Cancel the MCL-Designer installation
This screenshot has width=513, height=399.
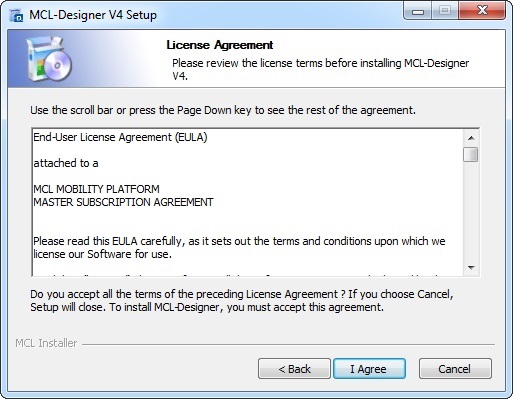tap(455, 369)
